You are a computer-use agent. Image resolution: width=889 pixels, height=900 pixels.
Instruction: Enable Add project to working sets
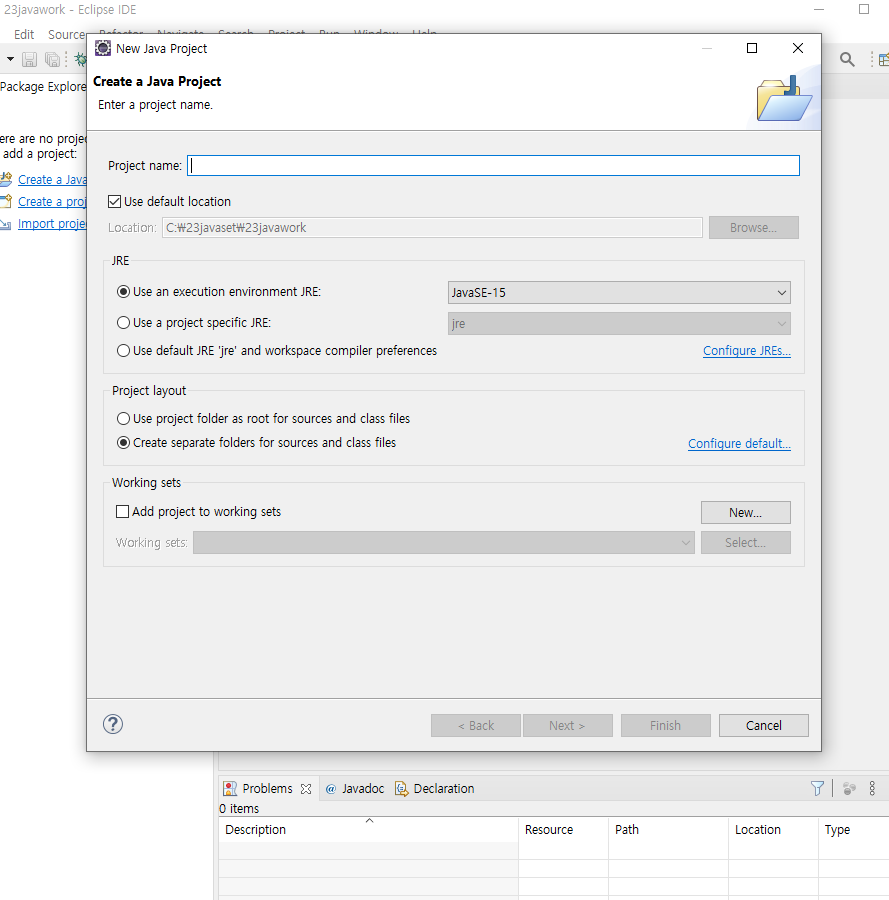[x=122, y=511]
